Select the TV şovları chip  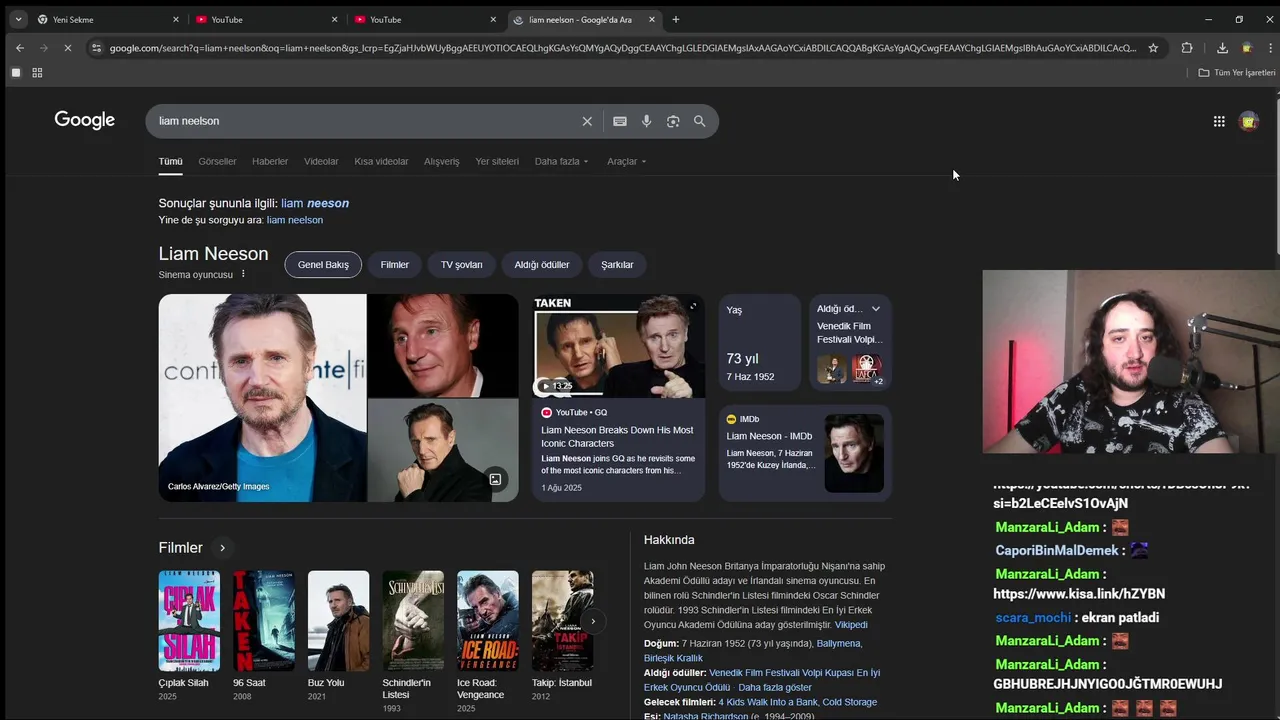462,265
